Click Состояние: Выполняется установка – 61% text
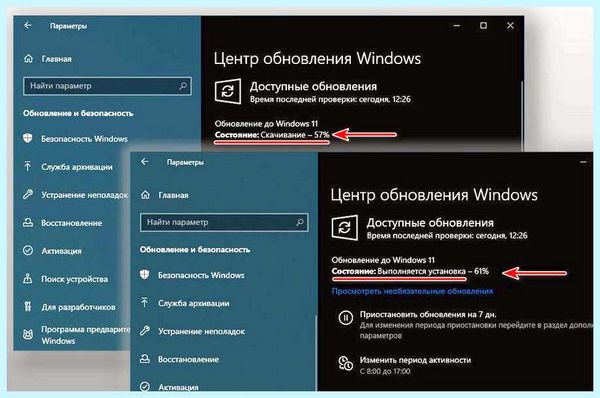Screen dimensions: 600x398 point(410,271)
